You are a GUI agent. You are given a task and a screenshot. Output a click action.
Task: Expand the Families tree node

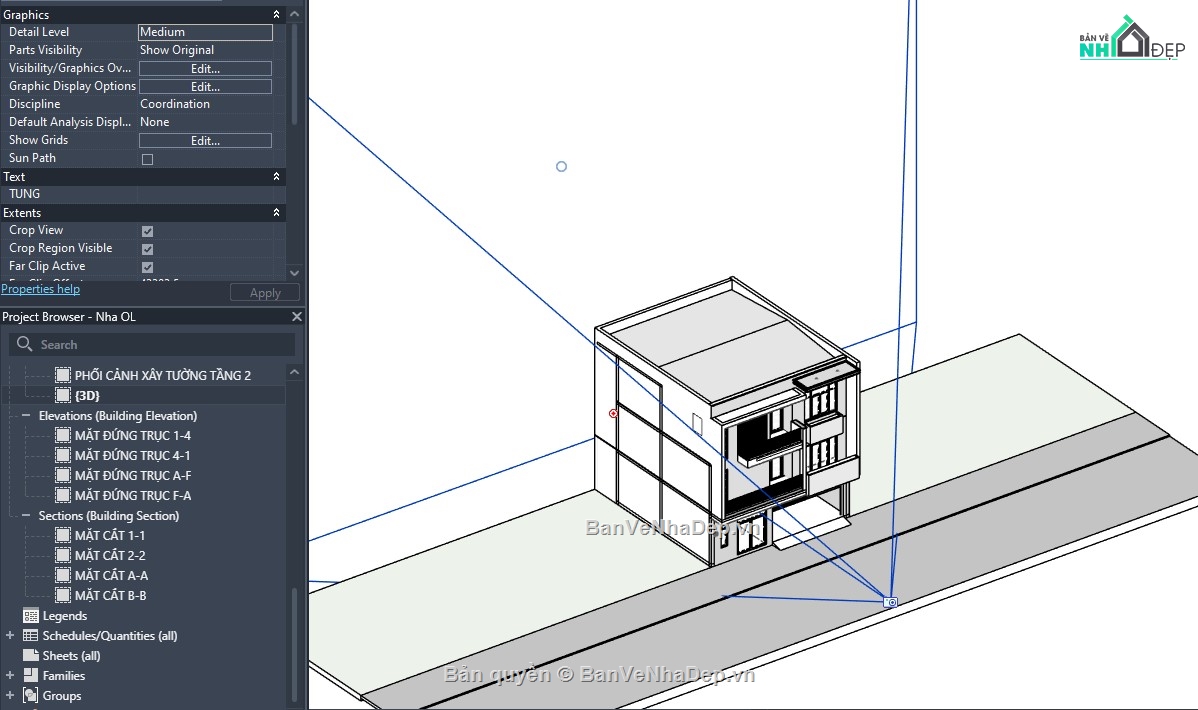[x=8, y=675]
